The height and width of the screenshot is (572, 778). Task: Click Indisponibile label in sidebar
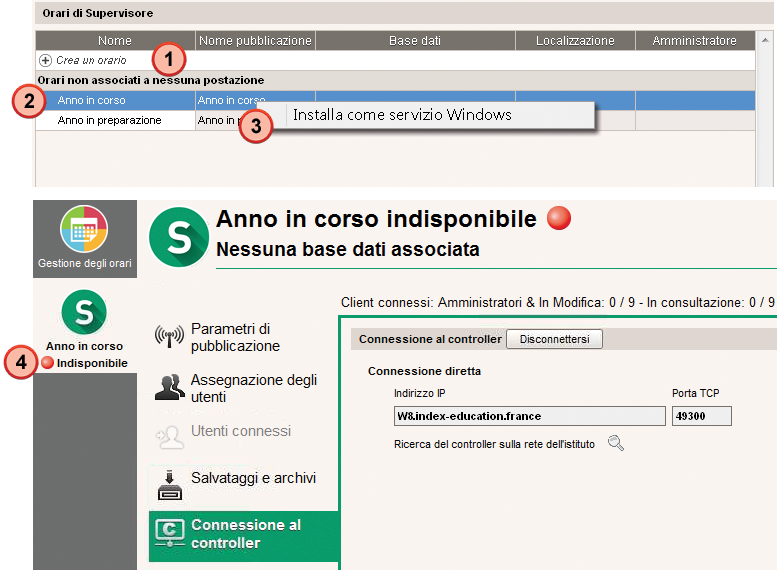(92, 363)
